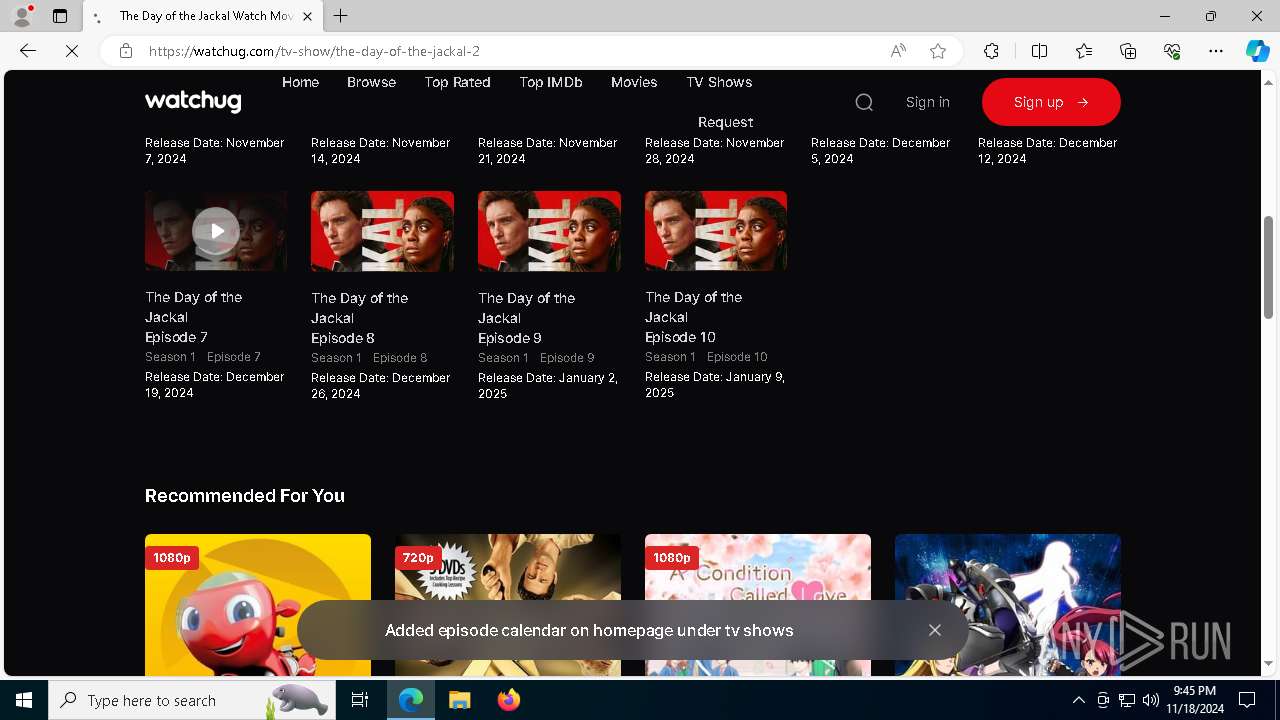Screen dimensions: 1280x720
Task: Click 'Release Date: December 19, 2024' text
Action: [x=215, y=385]
